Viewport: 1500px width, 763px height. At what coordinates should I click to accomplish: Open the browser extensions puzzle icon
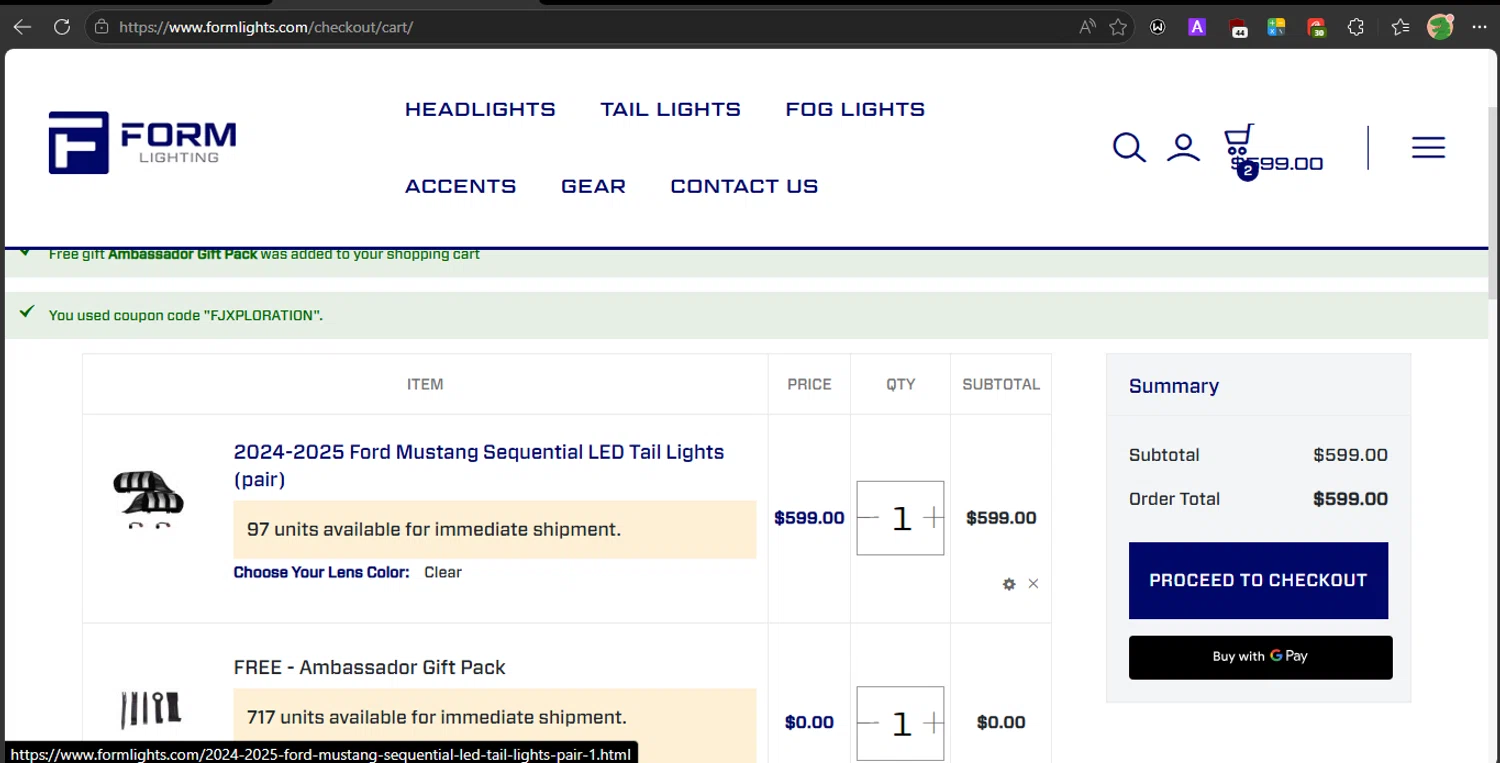1356,27
